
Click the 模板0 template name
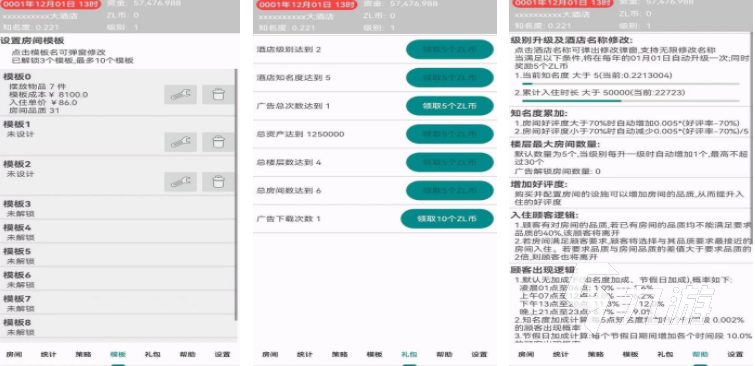(17, 77)
